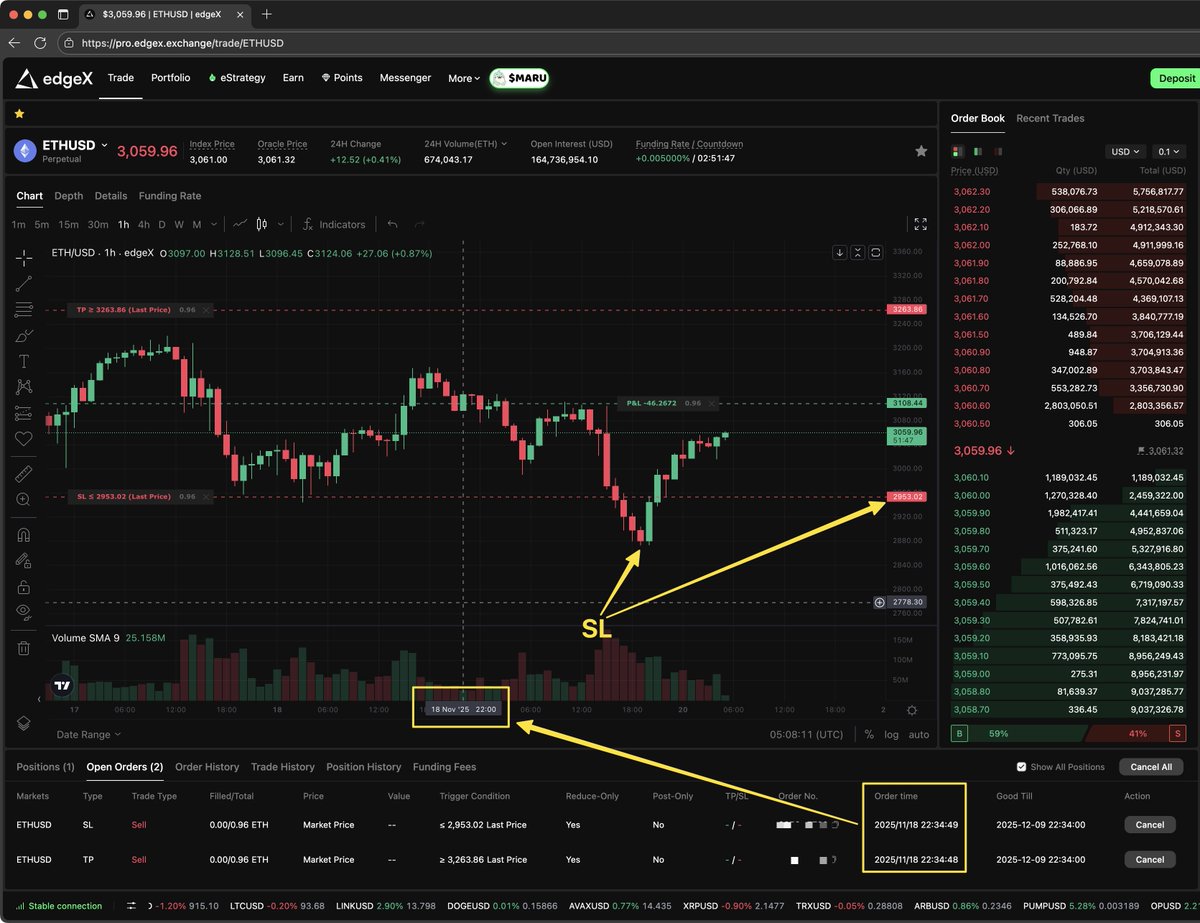Viewport: 1200px width, 923px height.
Task: Click the line chart compare icon
Action: point(240,225)
